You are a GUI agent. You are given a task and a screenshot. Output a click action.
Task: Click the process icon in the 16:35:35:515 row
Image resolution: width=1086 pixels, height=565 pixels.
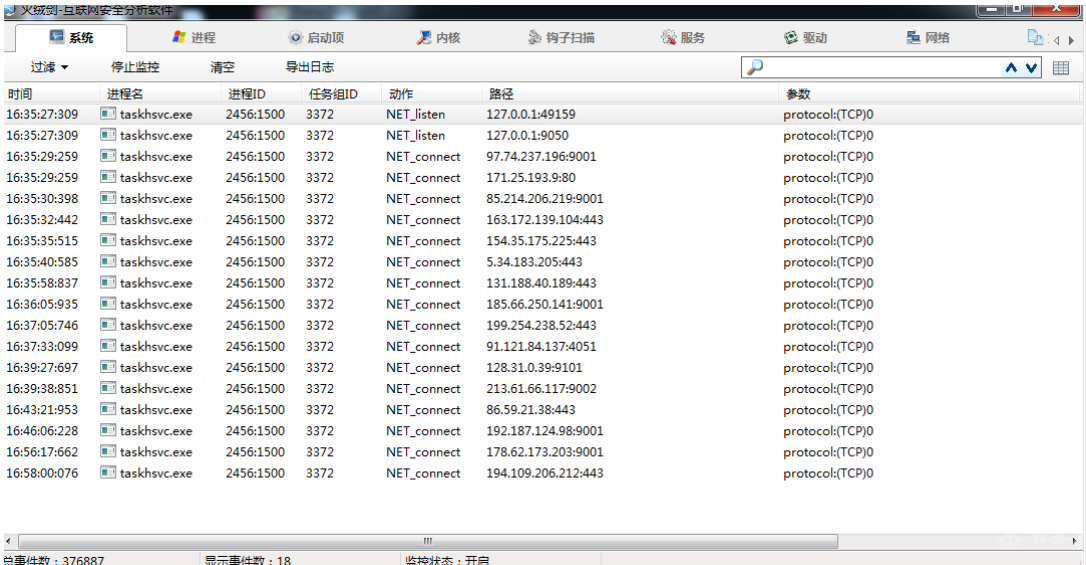pos(107,241)
